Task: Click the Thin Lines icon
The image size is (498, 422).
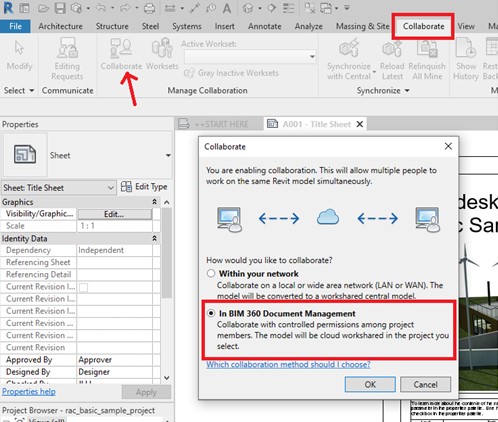Action: [289, 8]
